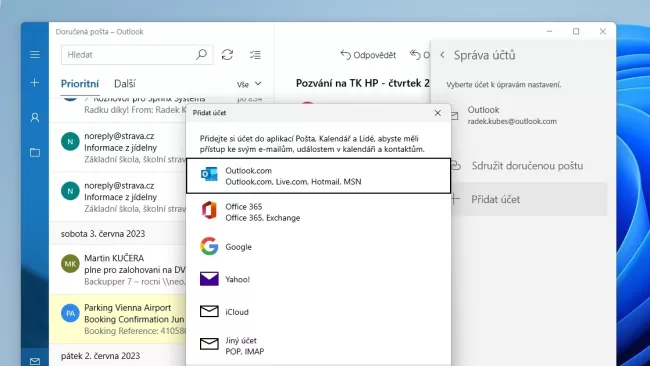
Task: Click the Office 365 logo icon
Action: (x=209, y=210)
